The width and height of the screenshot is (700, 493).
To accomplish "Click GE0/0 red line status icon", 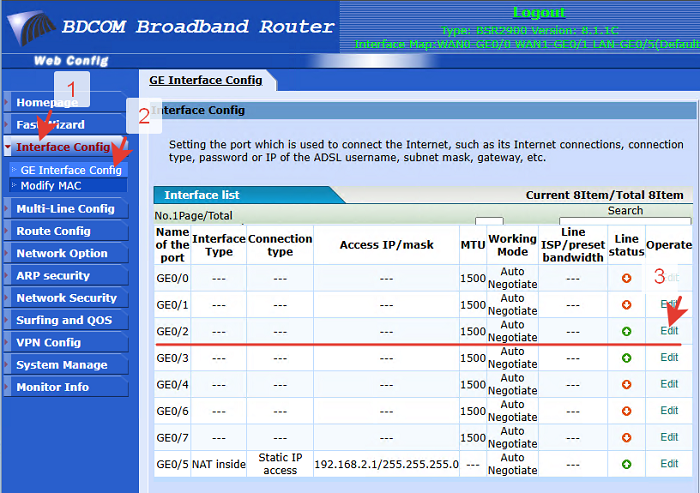I will [x=626, y=278].
